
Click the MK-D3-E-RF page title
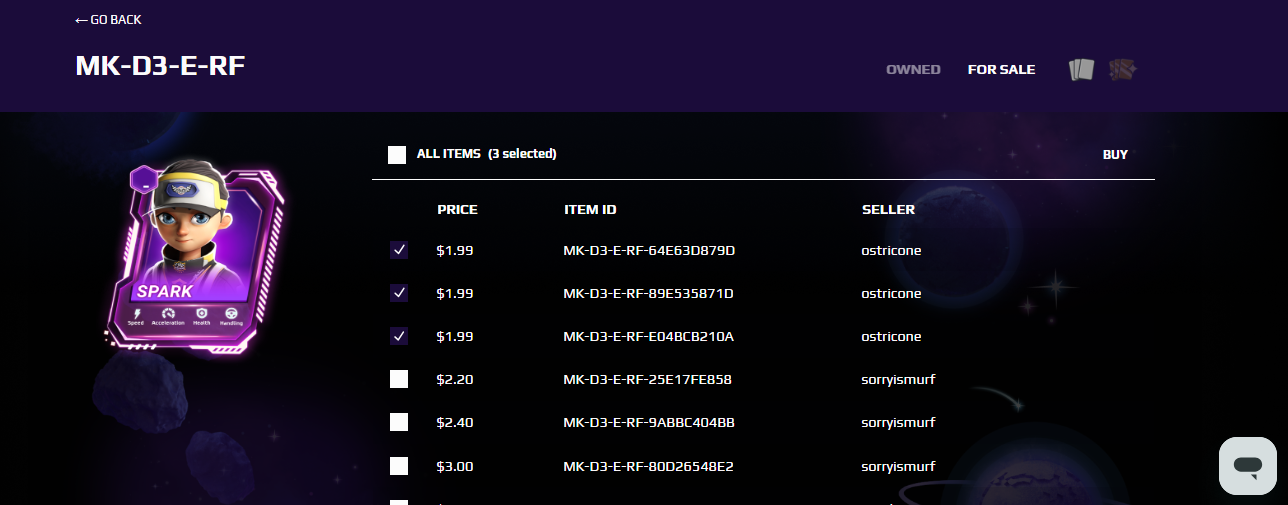[x=160, y=66]
